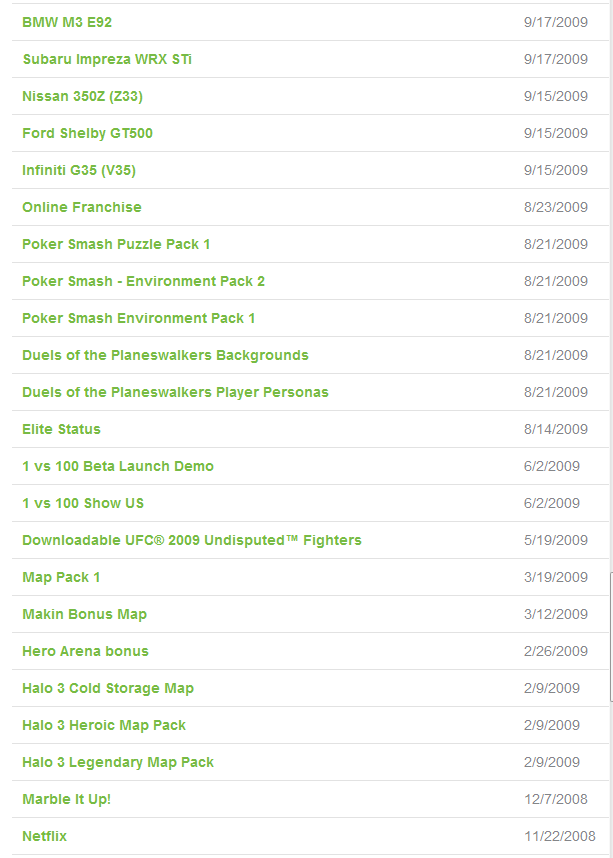Viewport: 613px width, 858px height.
Task: Click the vertical scrollbar on right edge
Action: (610, 640)
